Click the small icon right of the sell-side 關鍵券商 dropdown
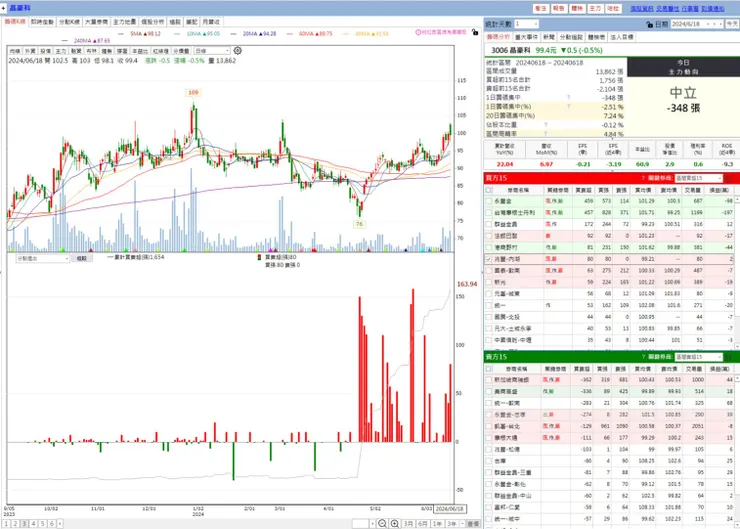This screenshot has width=740, height=529. (x=729, y=357)
